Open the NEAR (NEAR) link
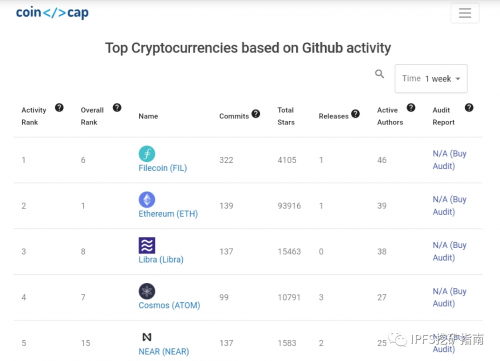500x361 pixels. click(164, 351)
